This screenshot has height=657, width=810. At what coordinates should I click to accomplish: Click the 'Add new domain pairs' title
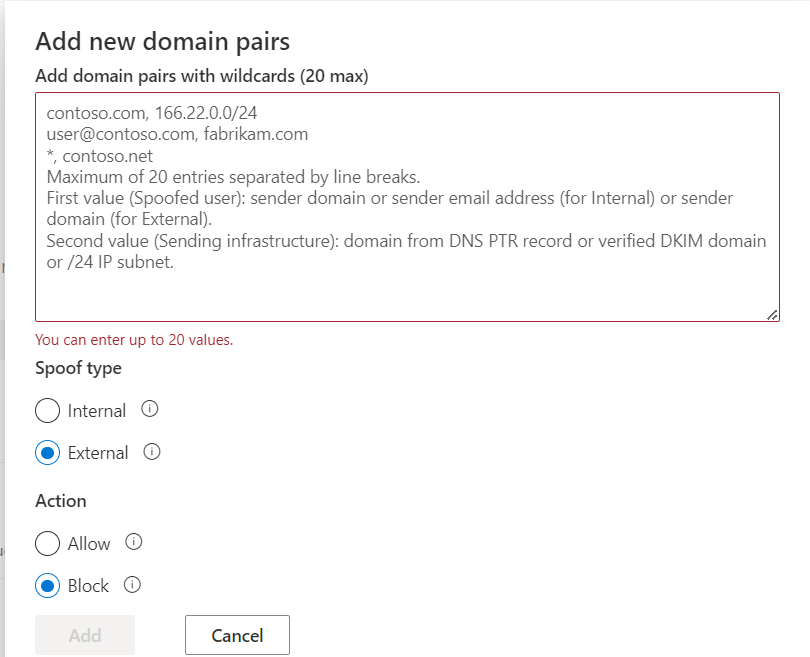[162, 41]
